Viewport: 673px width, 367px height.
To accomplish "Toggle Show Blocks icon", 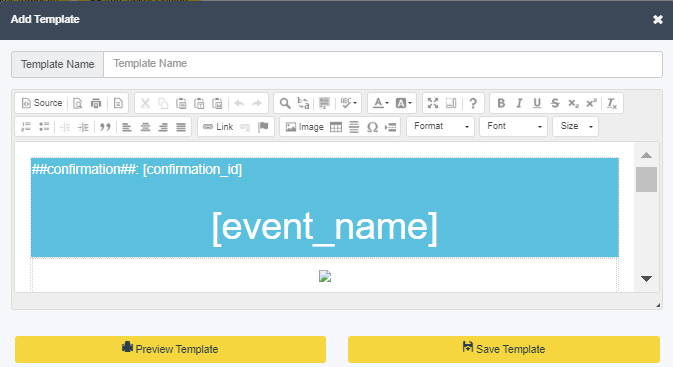I will click(x=451, y=103).
